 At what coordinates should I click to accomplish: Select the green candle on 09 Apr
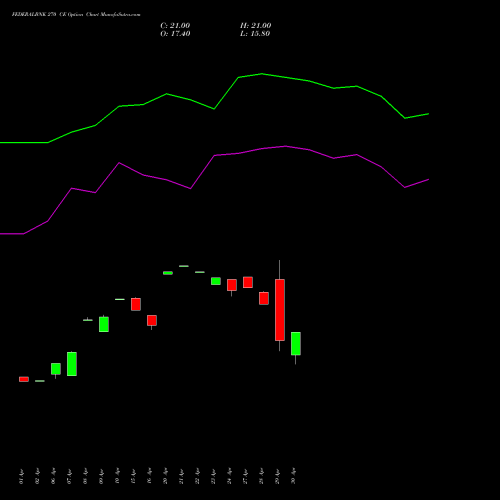(104, 324)
